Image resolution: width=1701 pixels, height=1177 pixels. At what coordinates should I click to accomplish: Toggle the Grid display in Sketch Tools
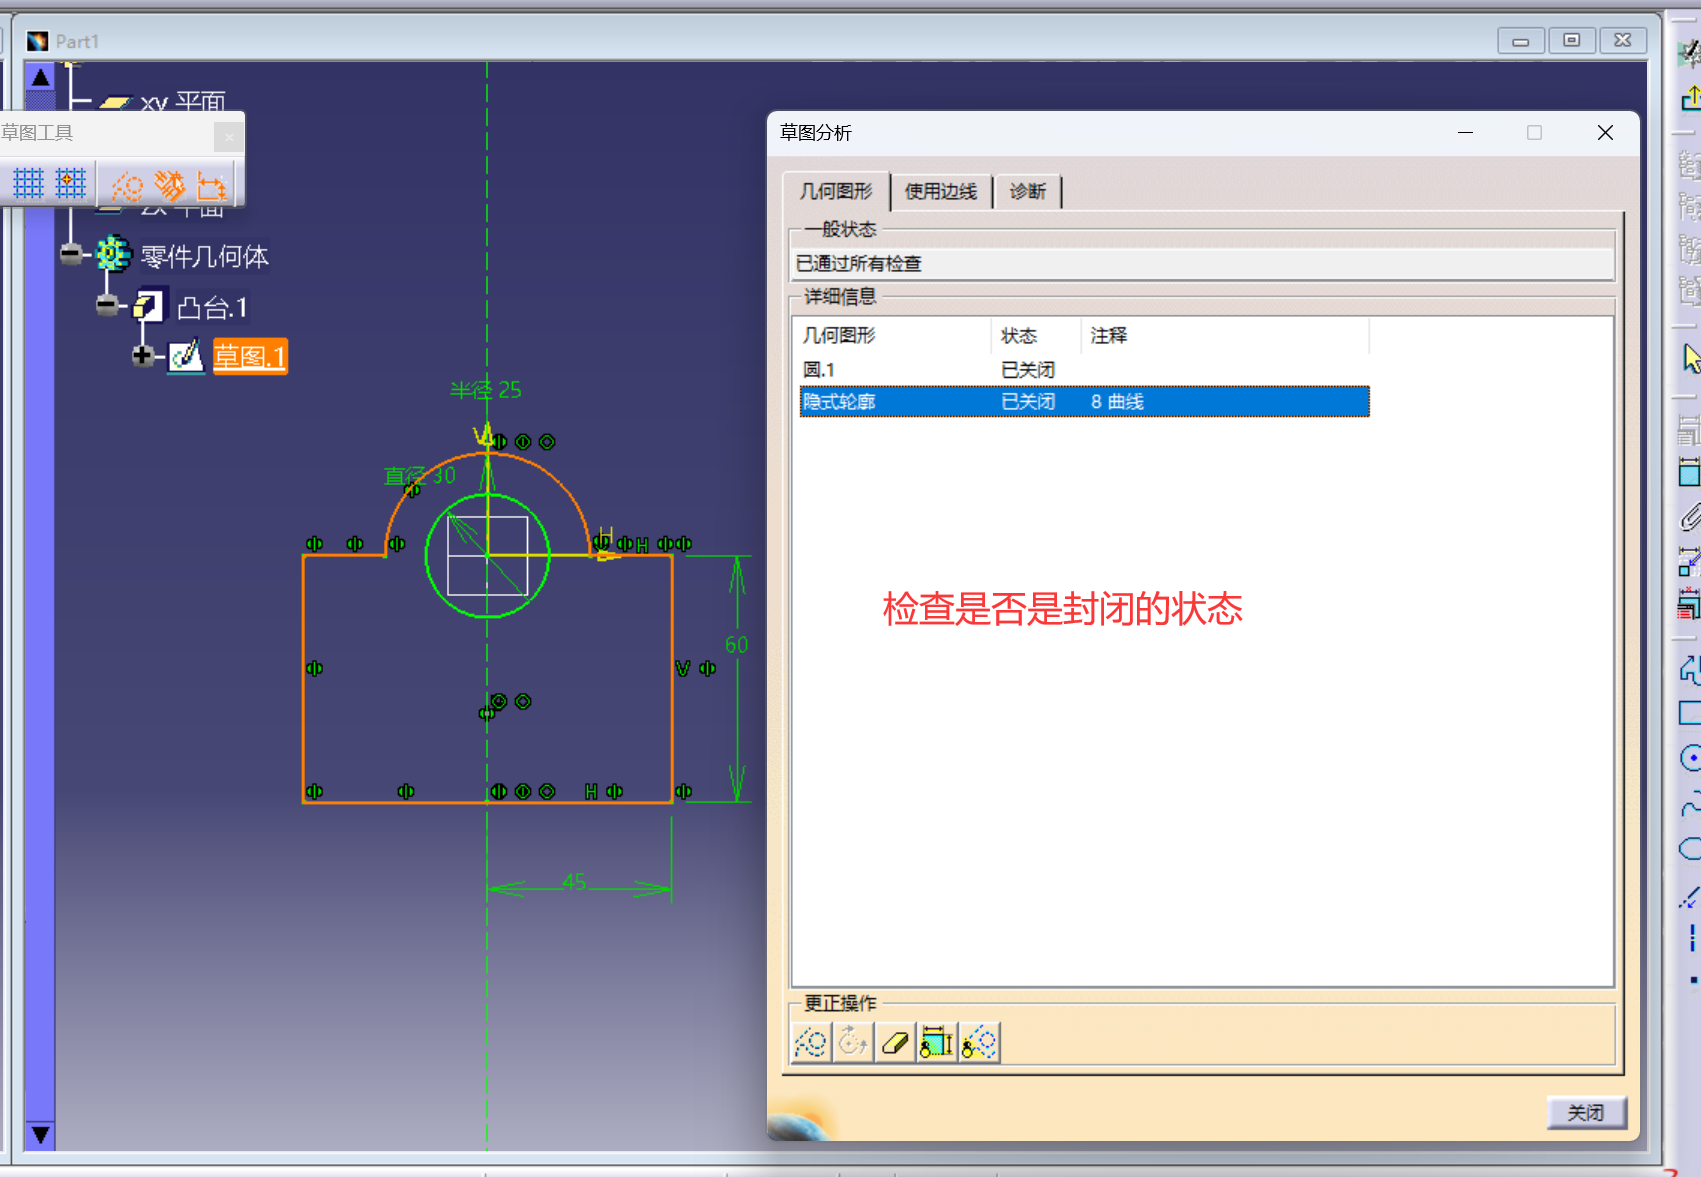[x=28, y=184]
